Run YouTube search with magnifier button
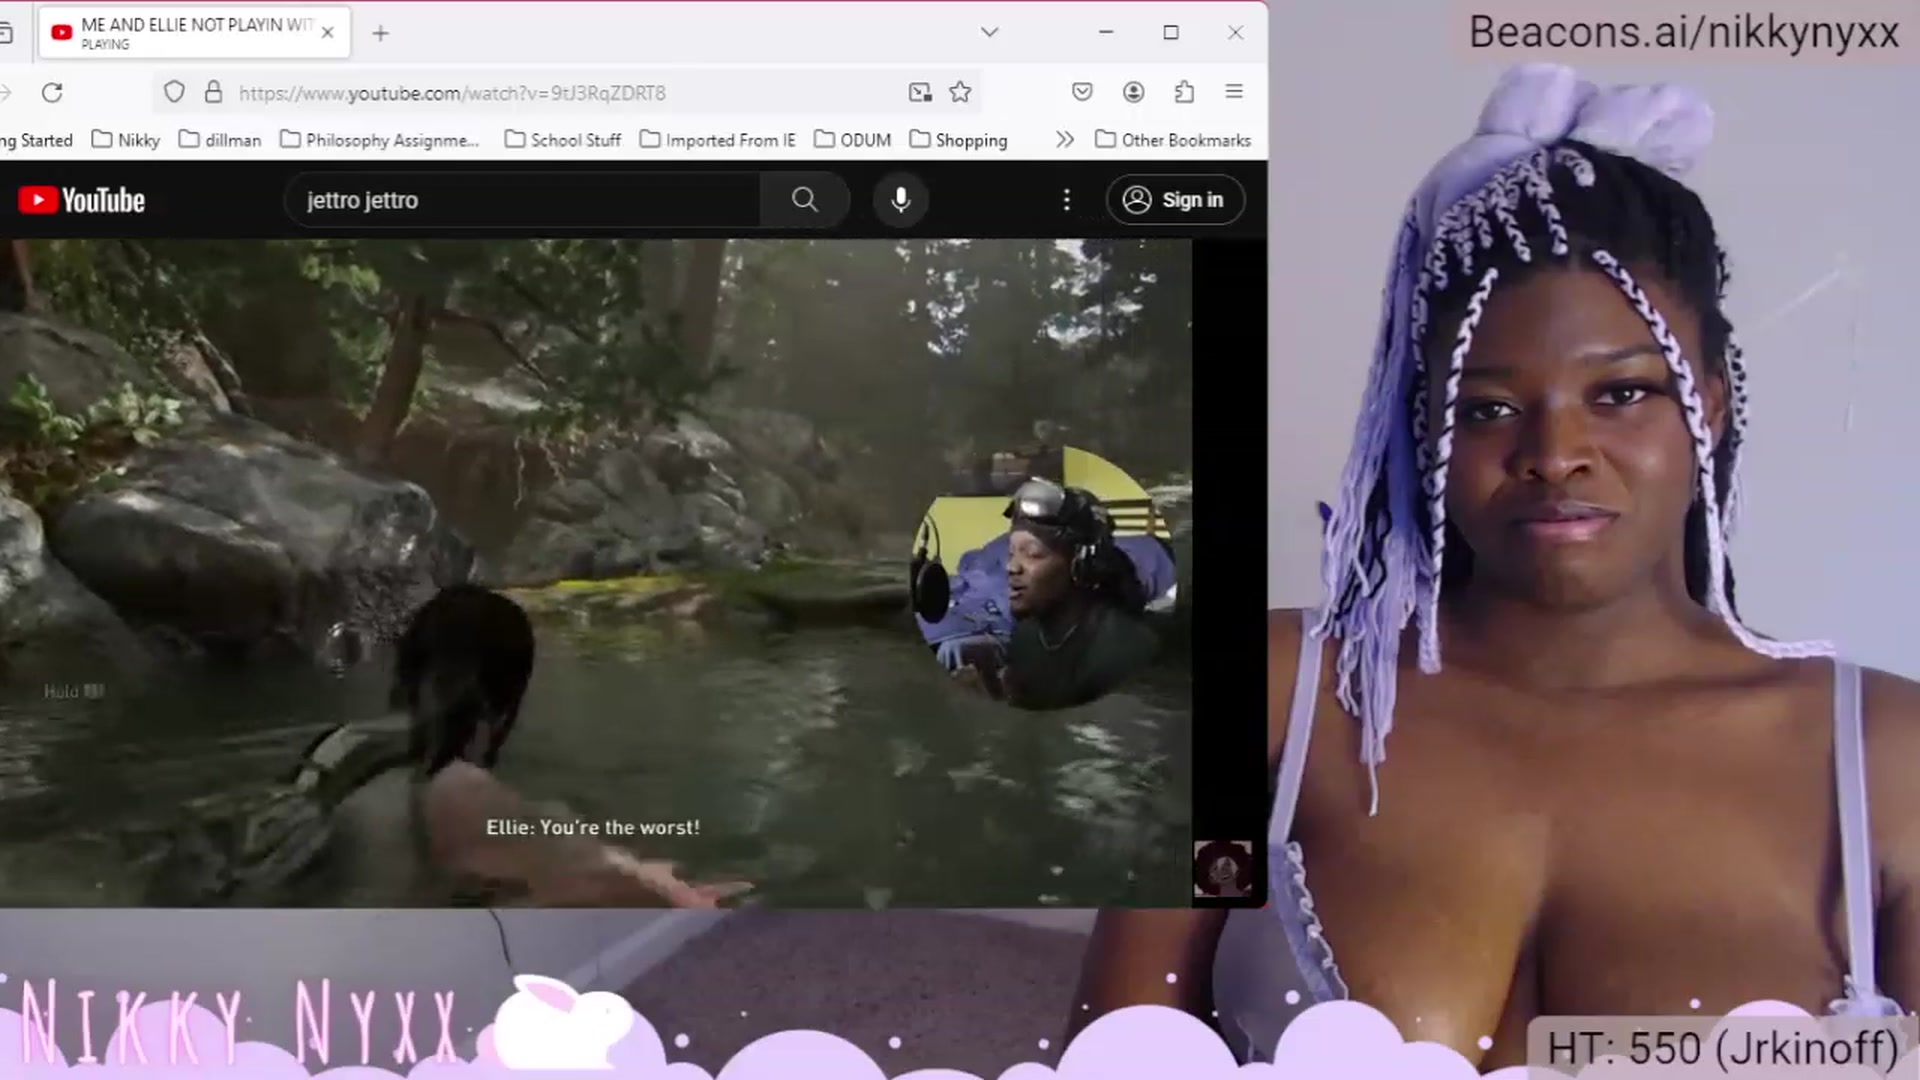This screenshot has width=1920, height=1080. pyautogui.click(x=805, y=200)
